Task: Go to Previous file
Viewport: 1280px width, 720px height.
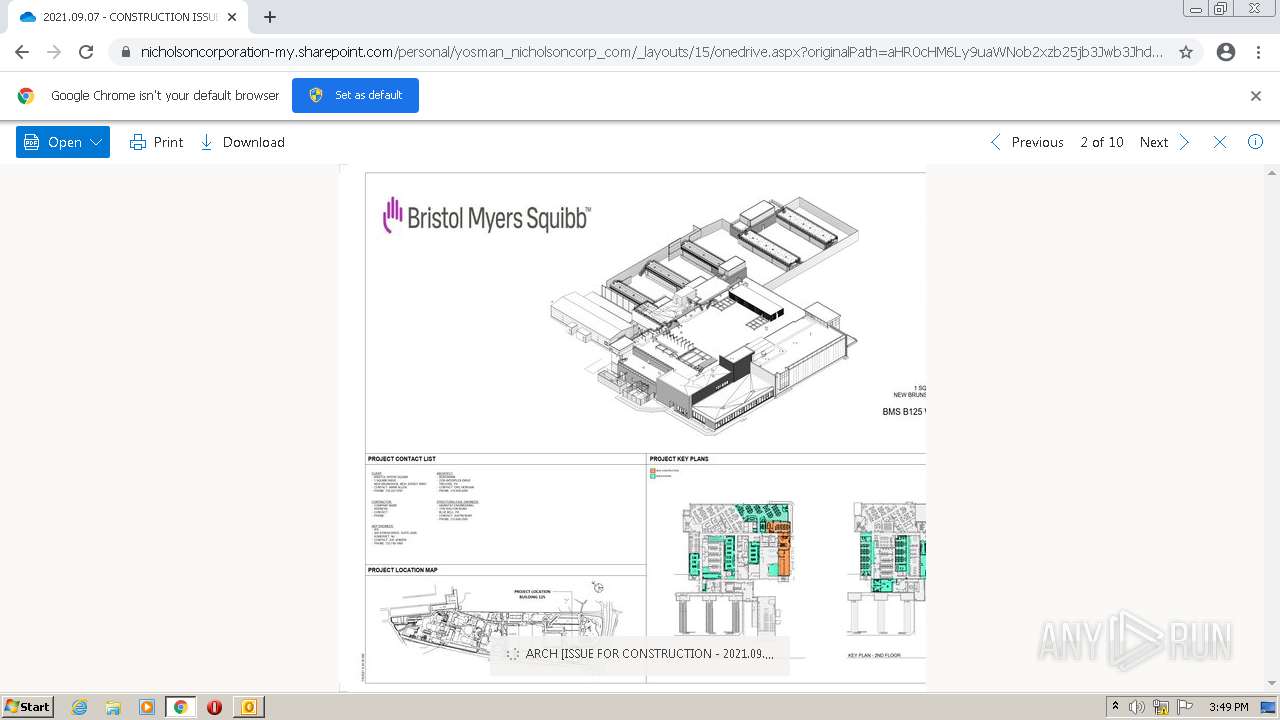Action: point(1026,142)
